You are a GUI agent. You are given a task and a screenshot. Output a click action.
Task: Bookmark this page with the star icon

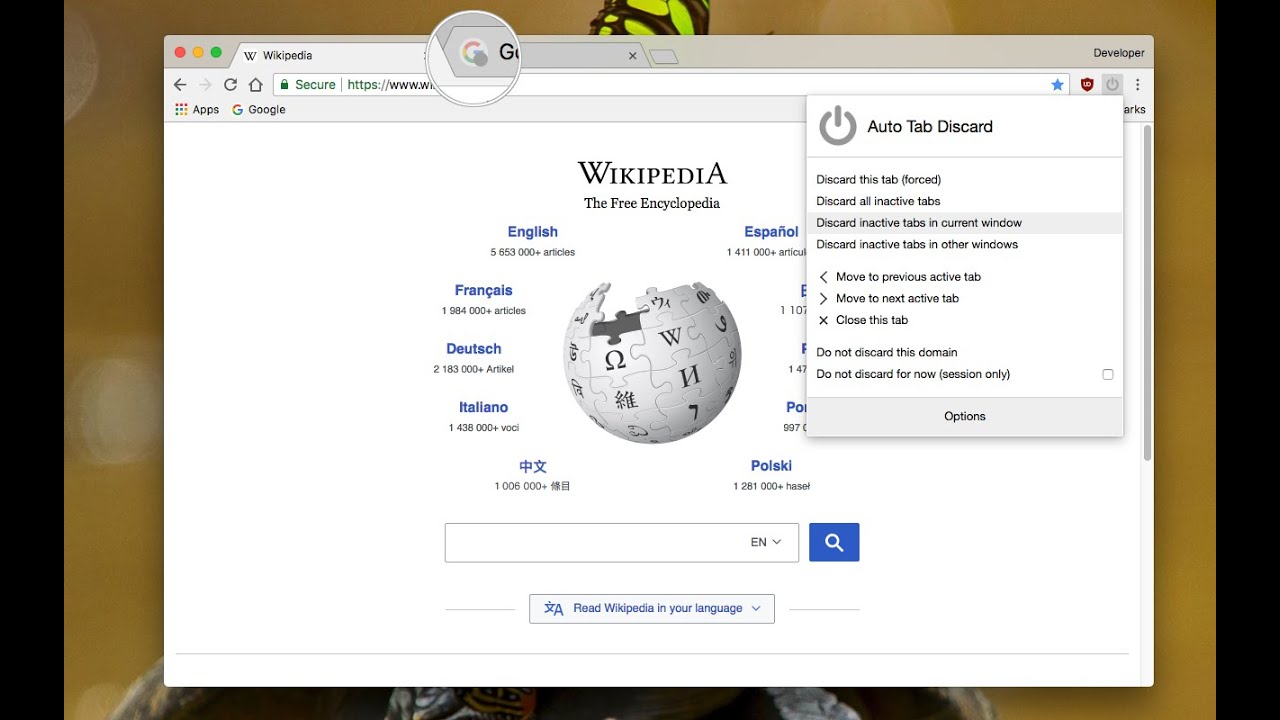(x=1057, y=85)
